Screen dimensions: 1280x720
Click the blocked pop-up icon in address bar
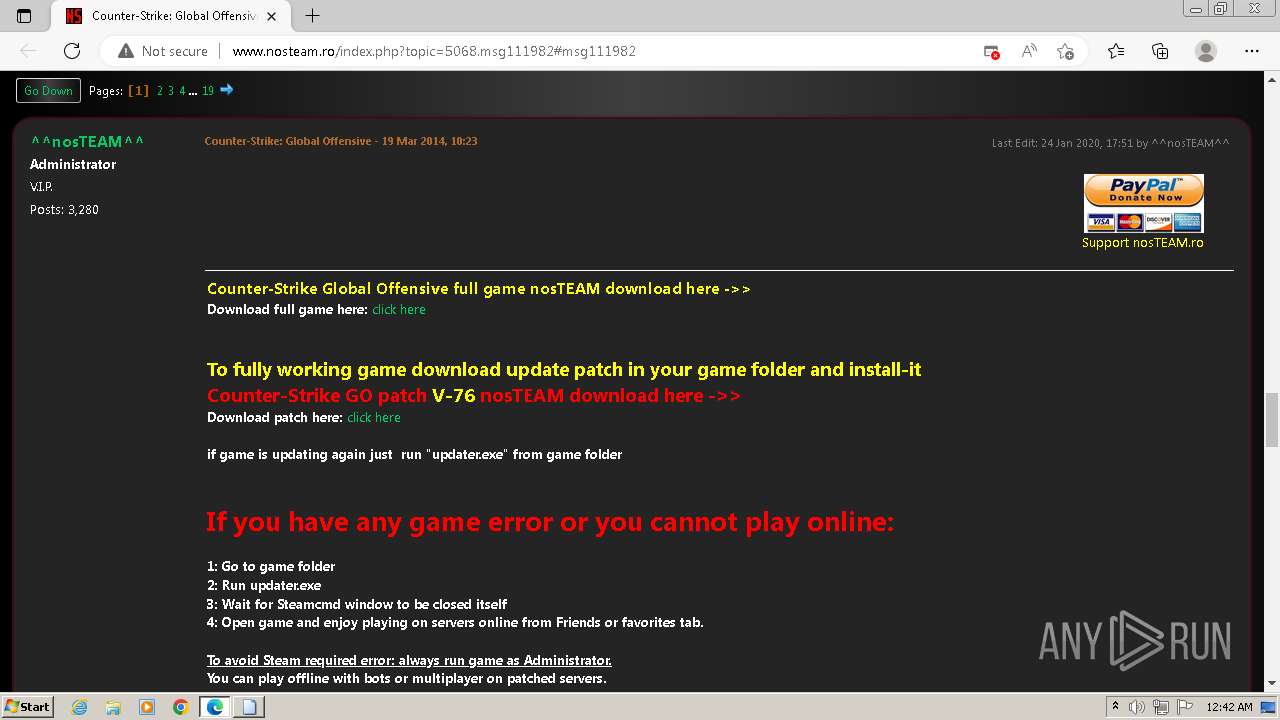(991, 51)
